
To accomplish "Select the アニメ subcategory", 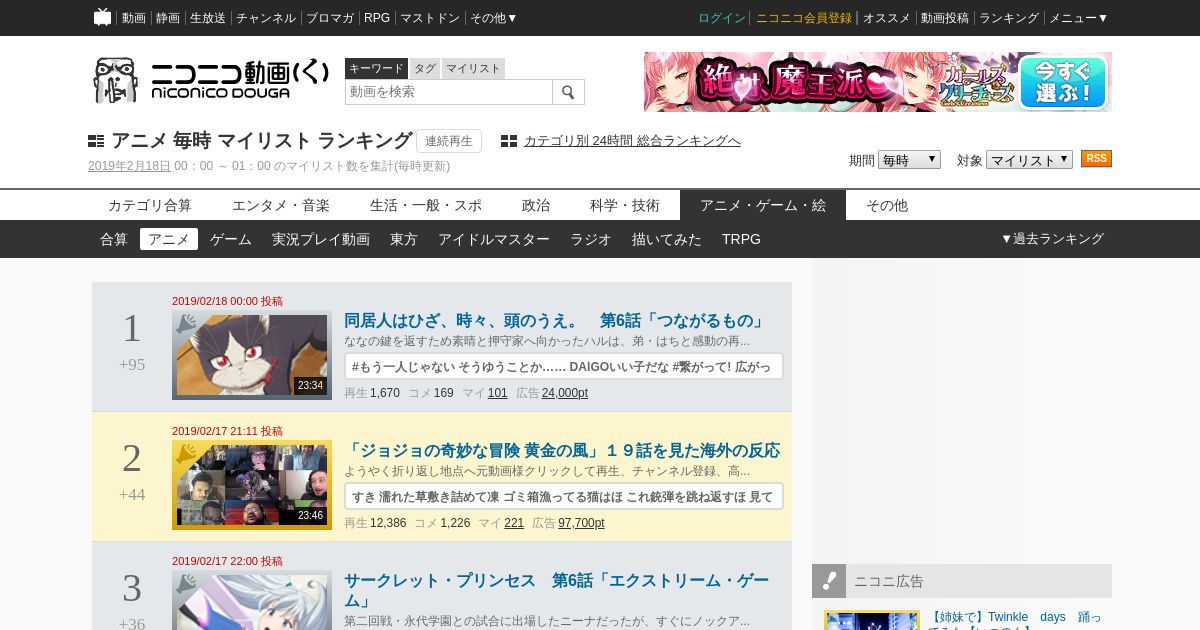I will pyautogui.click(x=169, y=239).
